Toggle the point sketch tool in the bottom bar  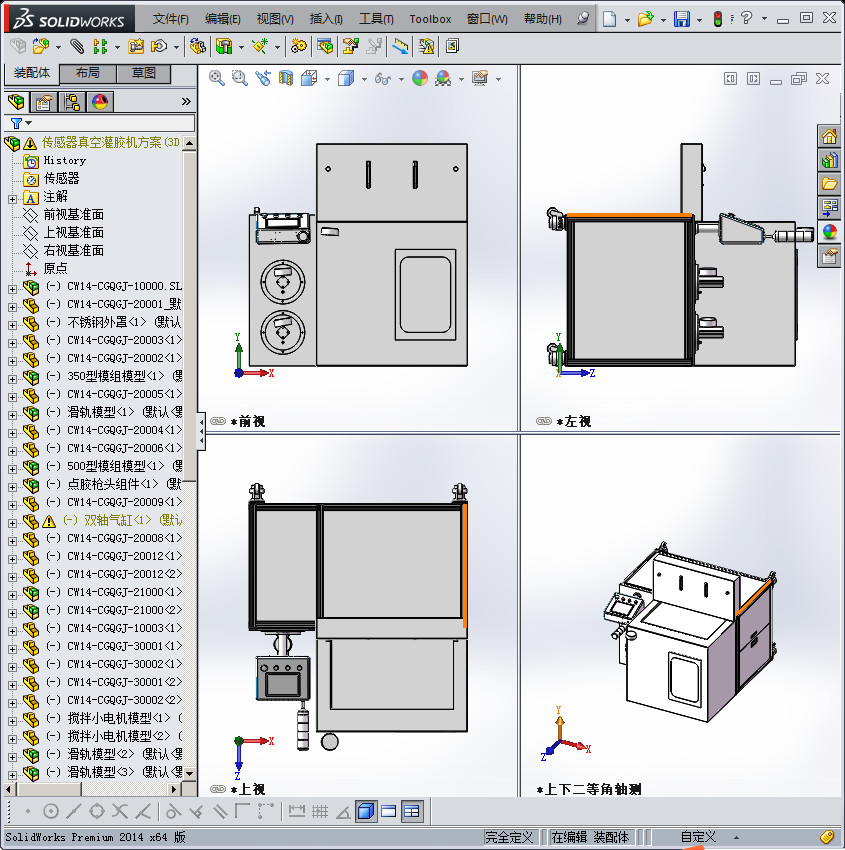point(28,812)
